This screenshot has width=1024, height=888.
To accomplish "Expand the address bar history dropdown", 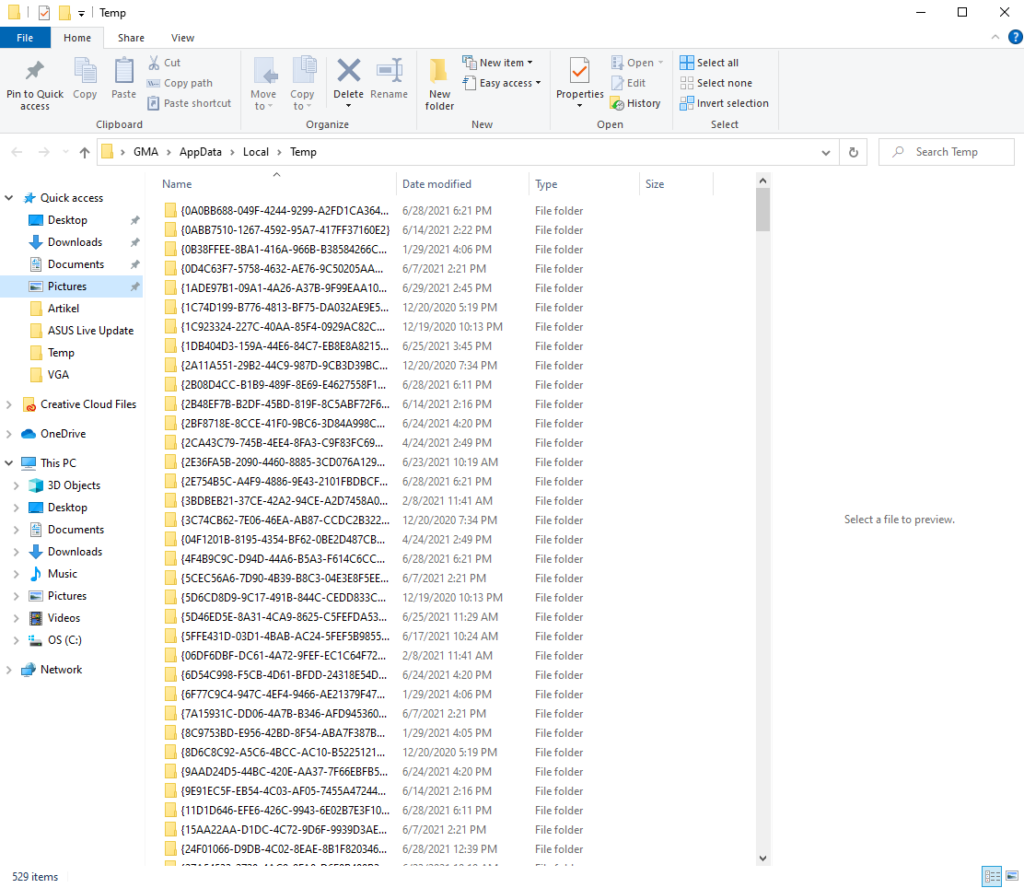I will 826,152.
